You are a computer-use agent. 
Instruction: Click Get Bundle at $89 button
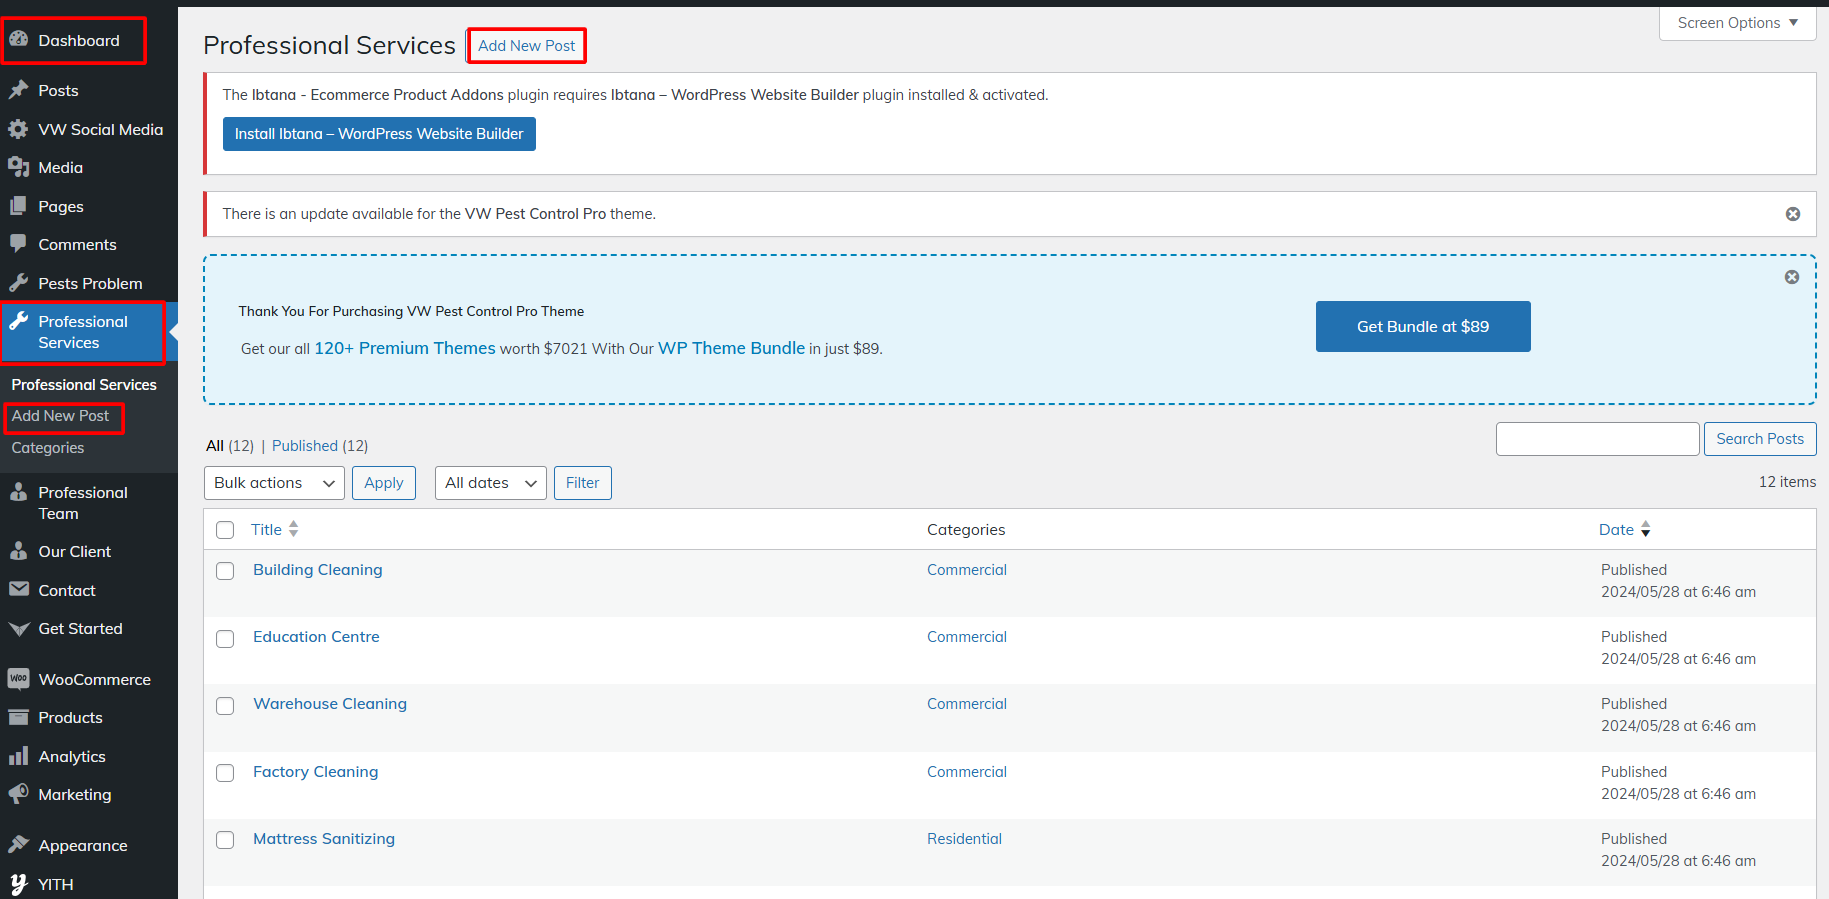coord(1422,327)
